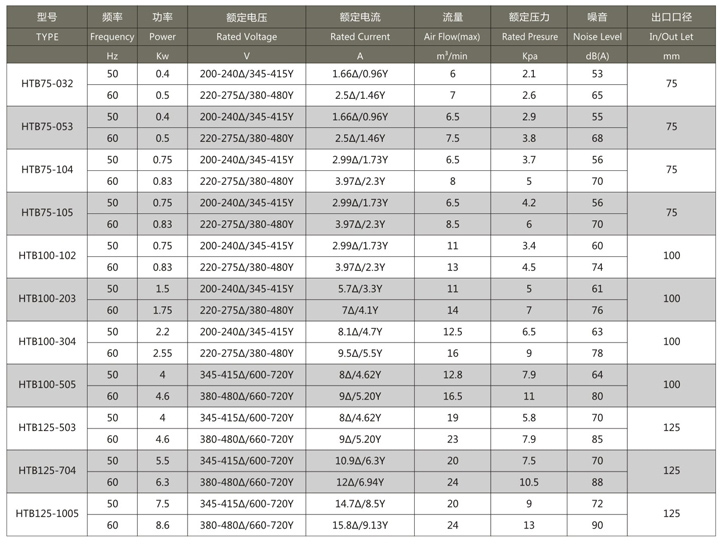Screen dimensions: 720x546
Task: Click the Rated Voltage column header
Action: pos(247,37)
